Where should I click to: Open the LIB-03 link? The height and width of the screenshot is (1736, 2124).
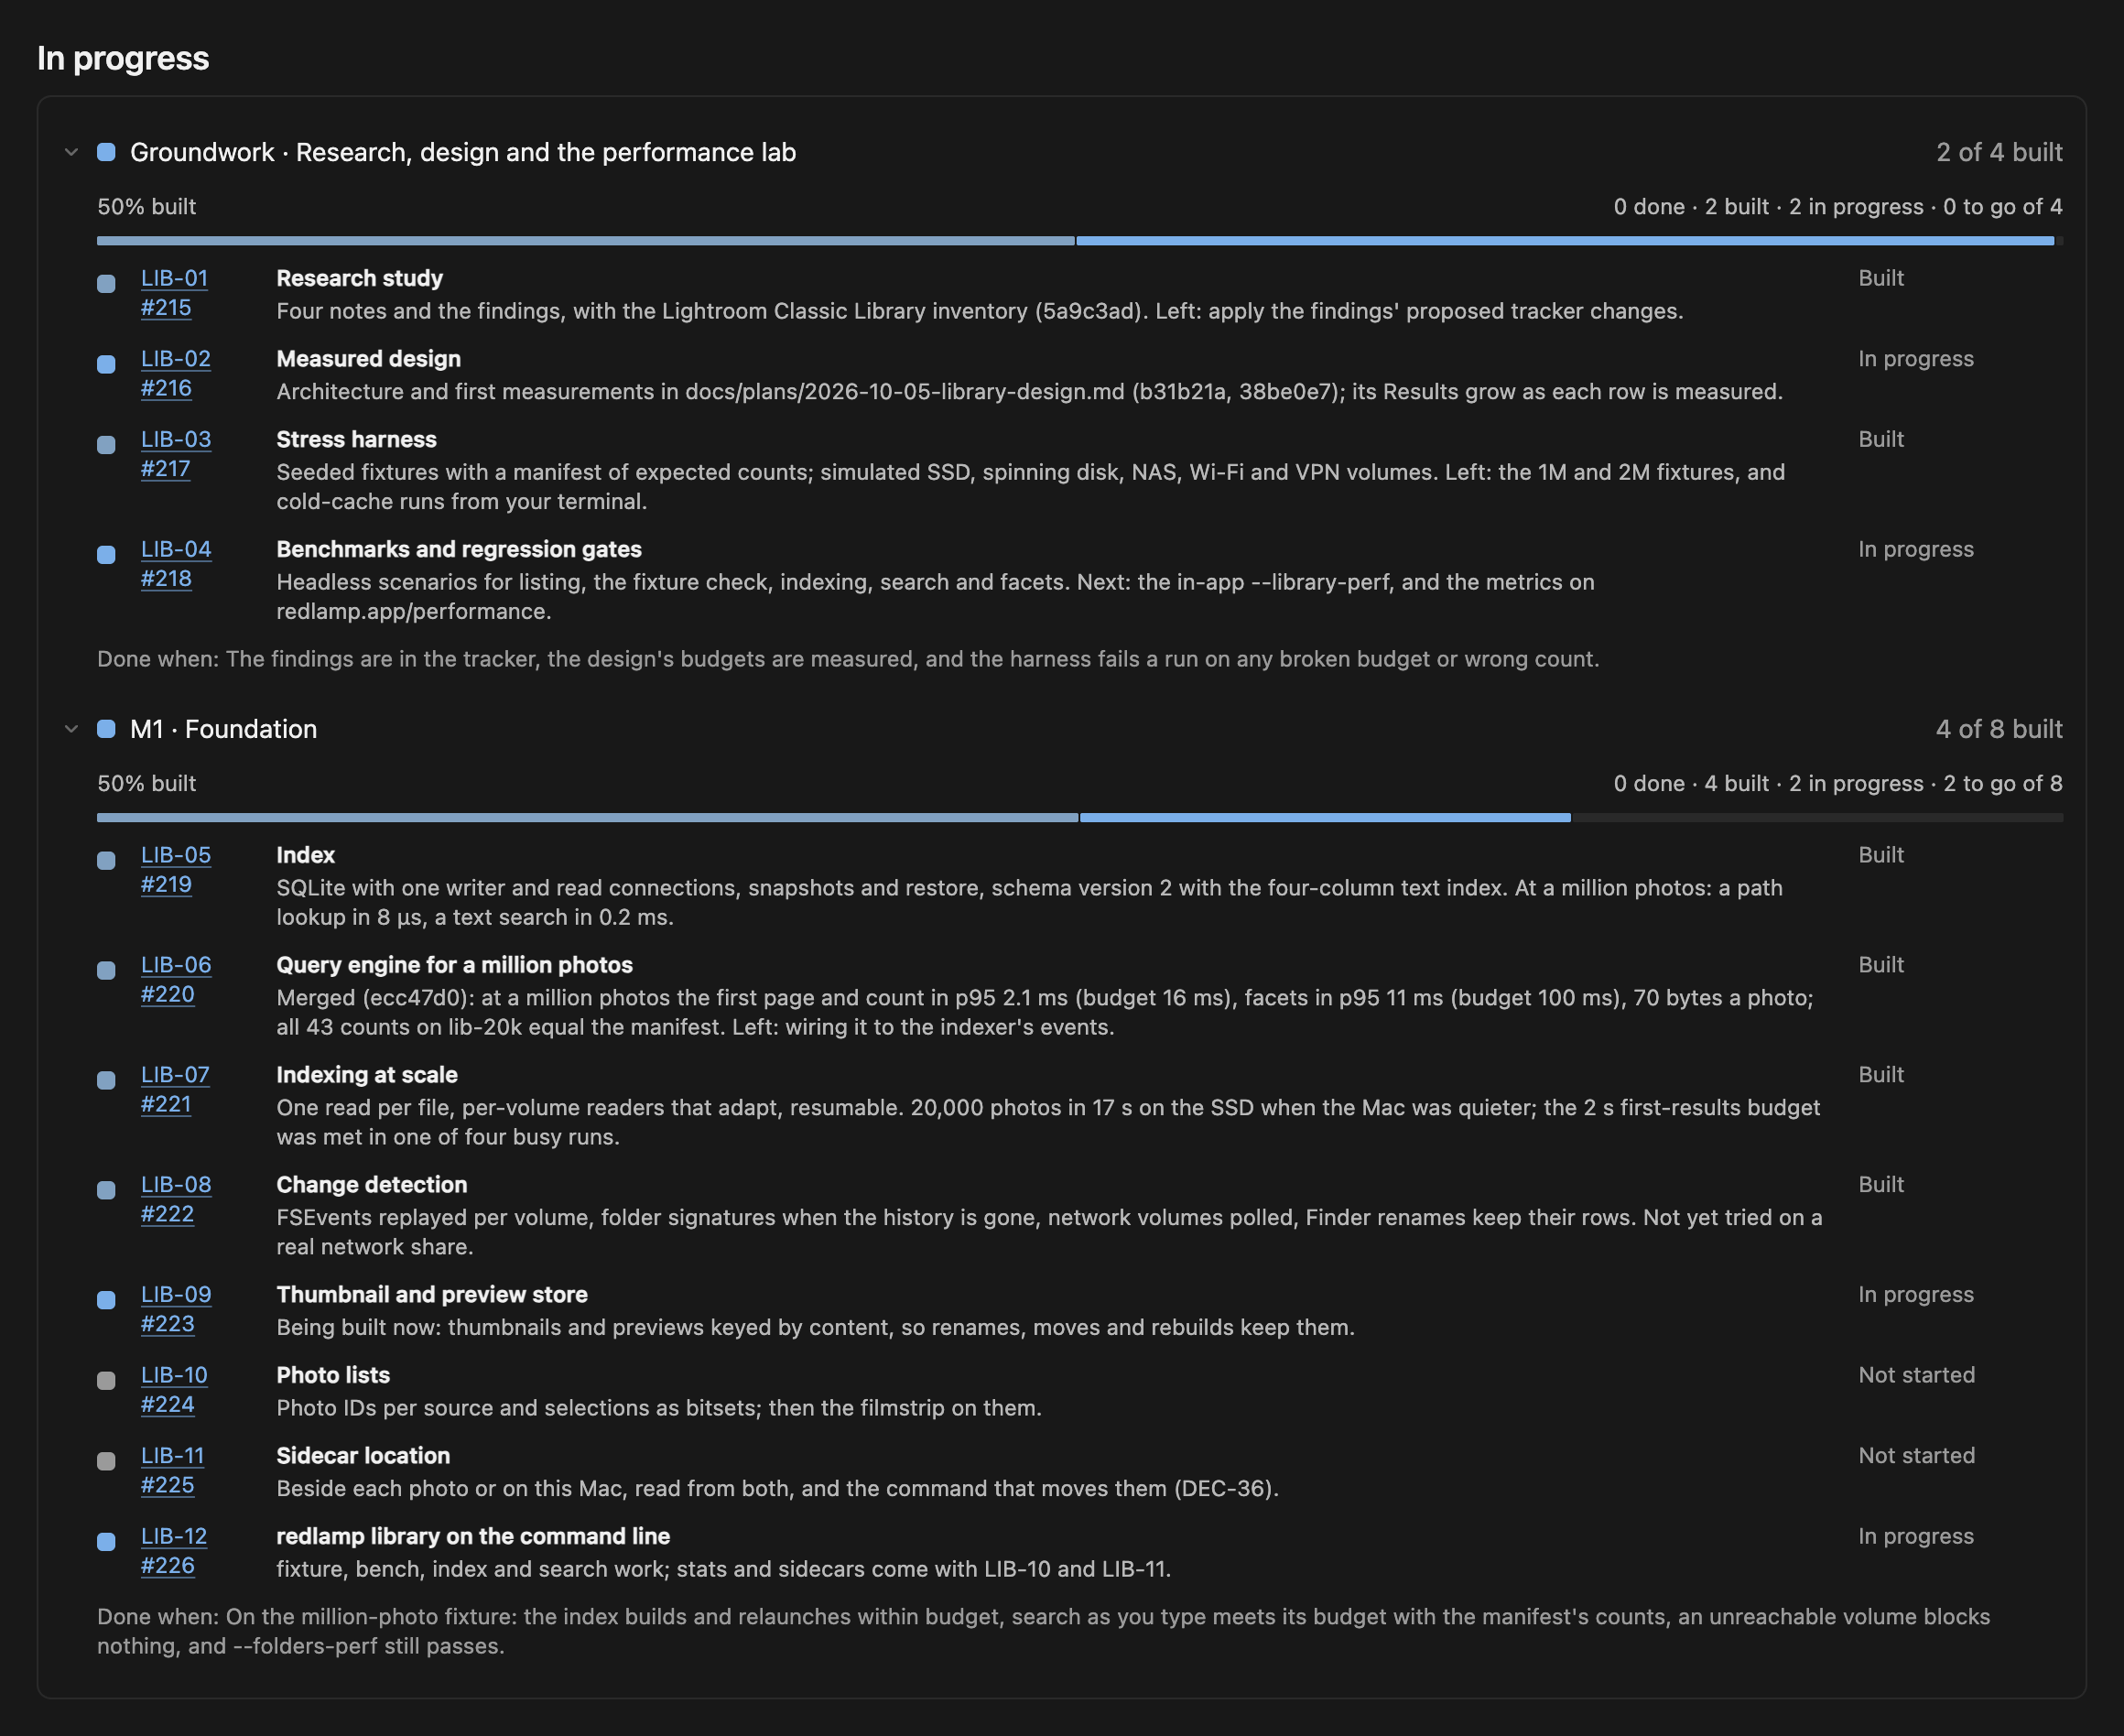click(x=176, y=439)
